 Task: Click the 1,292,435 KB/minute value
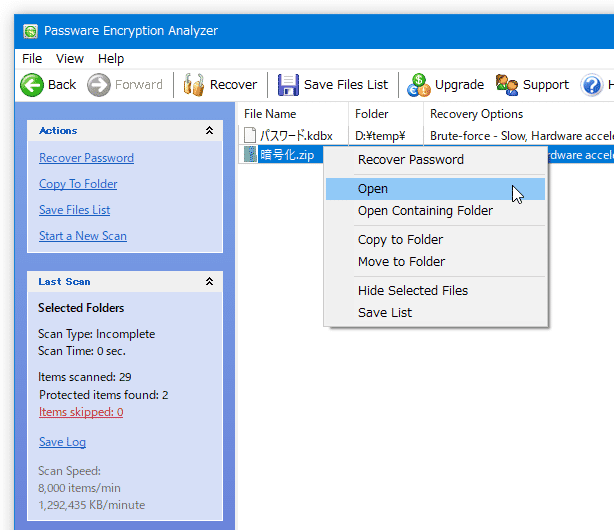coord(92,505)
